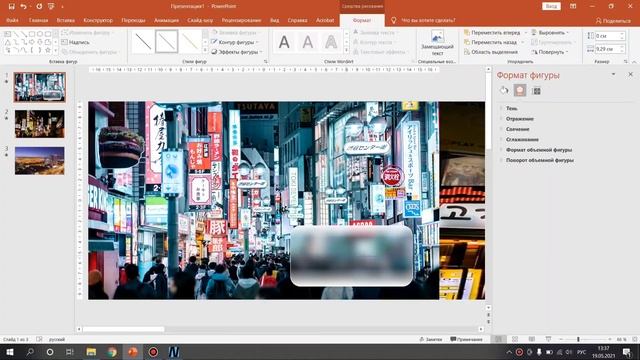Switch to the Главная ribbon tab
Screen dimensions: 640x360
click(x=38, y=20)
